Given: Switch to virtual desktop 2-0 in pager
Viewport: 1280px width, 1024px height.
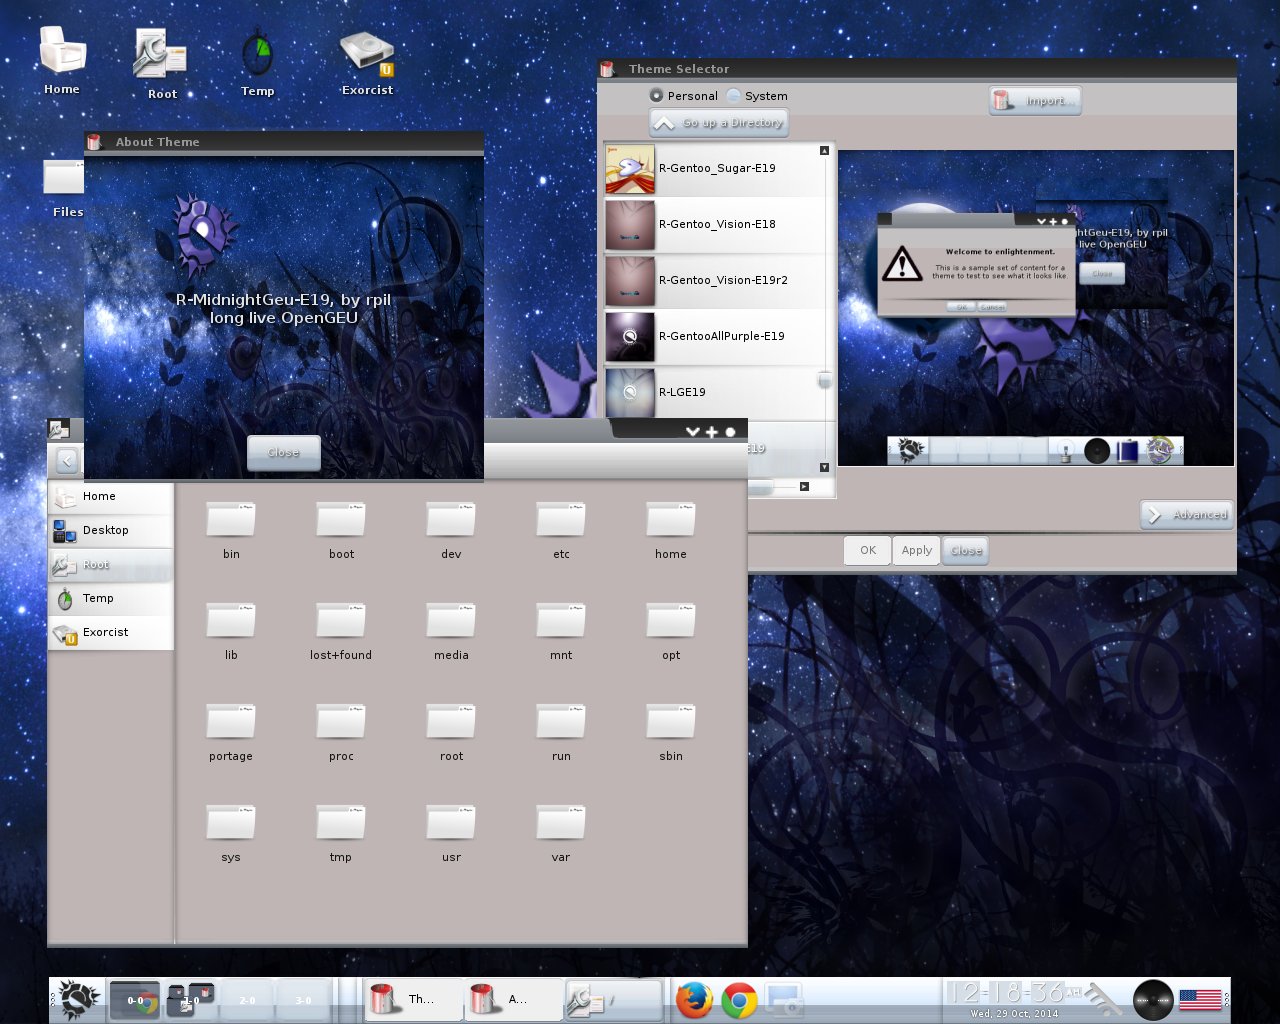Looking at the screenshot, I should pos(247,999).
